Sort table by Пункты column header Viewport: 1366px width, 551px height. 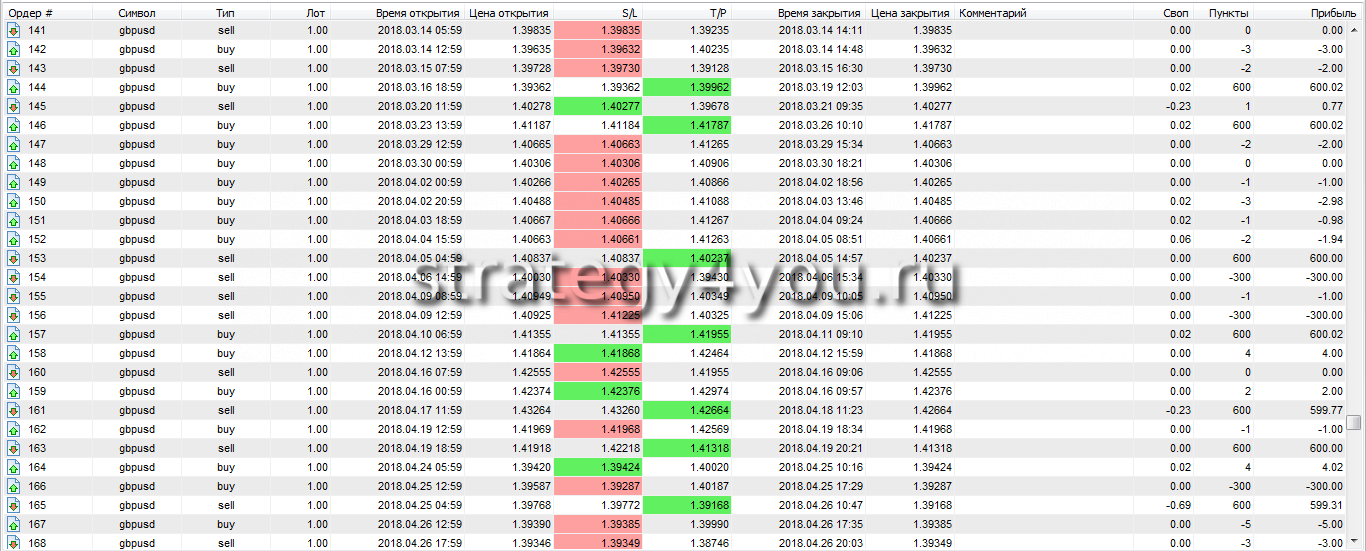click(x=1227, y=13)
